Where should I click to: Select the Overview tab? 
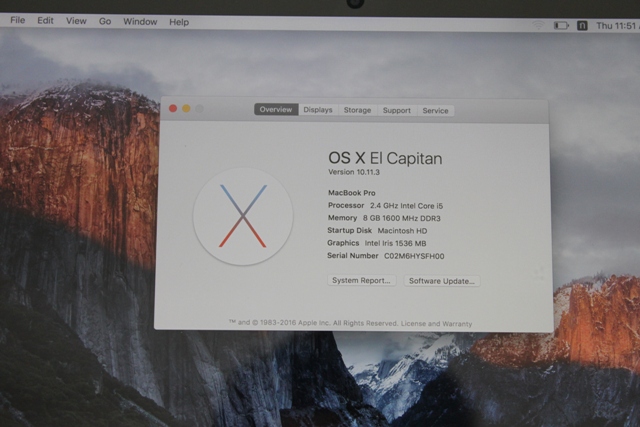point(276,109)
